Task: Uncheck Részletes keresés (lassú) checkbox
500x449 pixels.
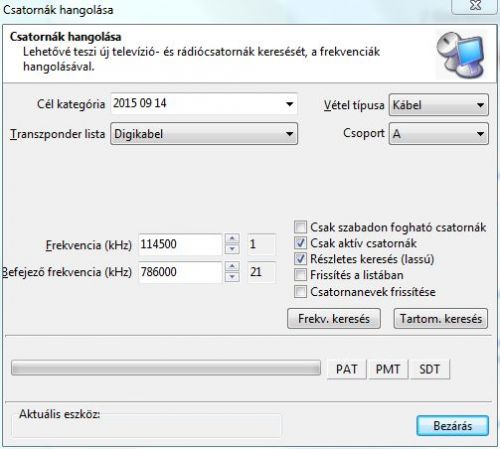Action: [300, 259]
